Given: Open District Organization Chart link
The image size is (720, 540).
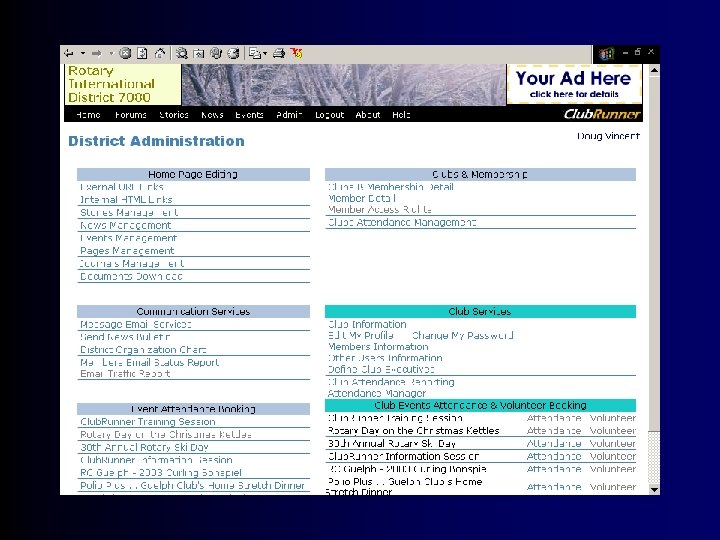Looking at the screenshot, I should [143, 350].
